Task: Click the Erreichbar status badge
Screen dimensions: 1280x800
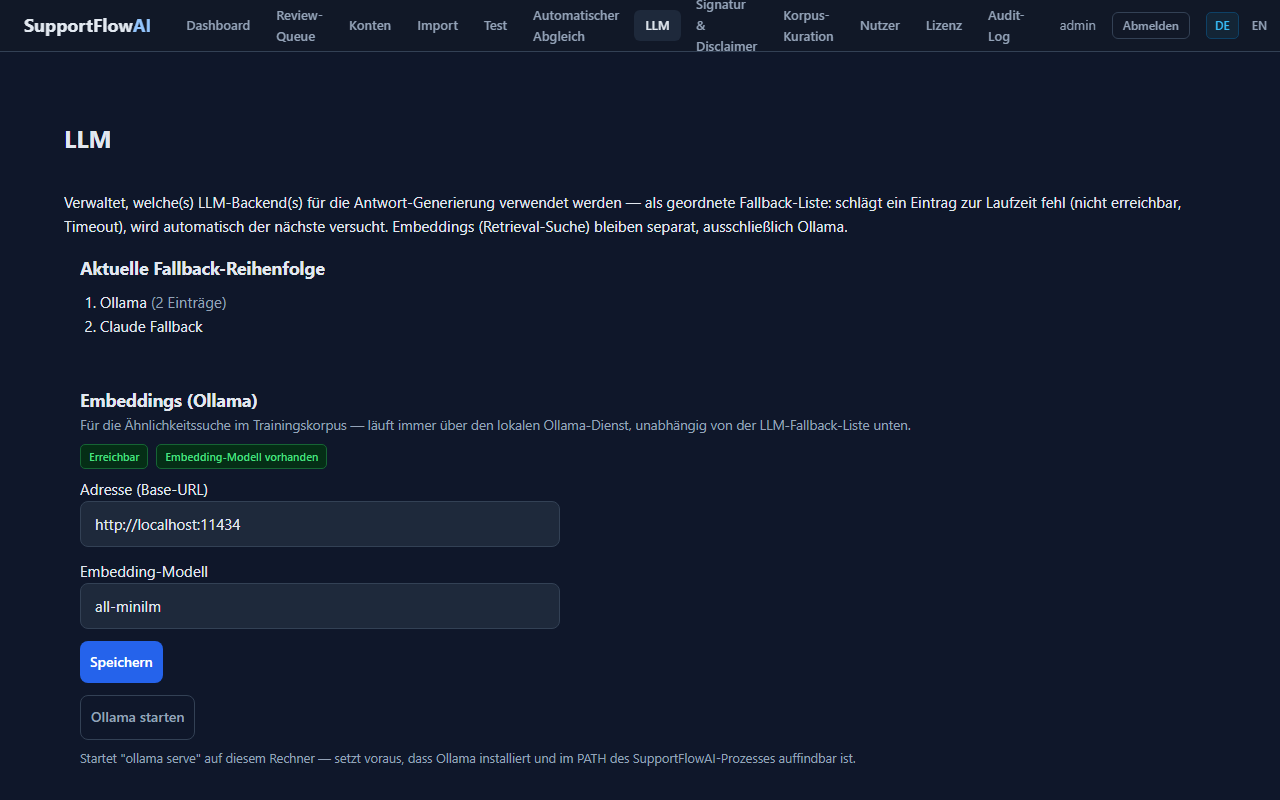Action: 114,457
